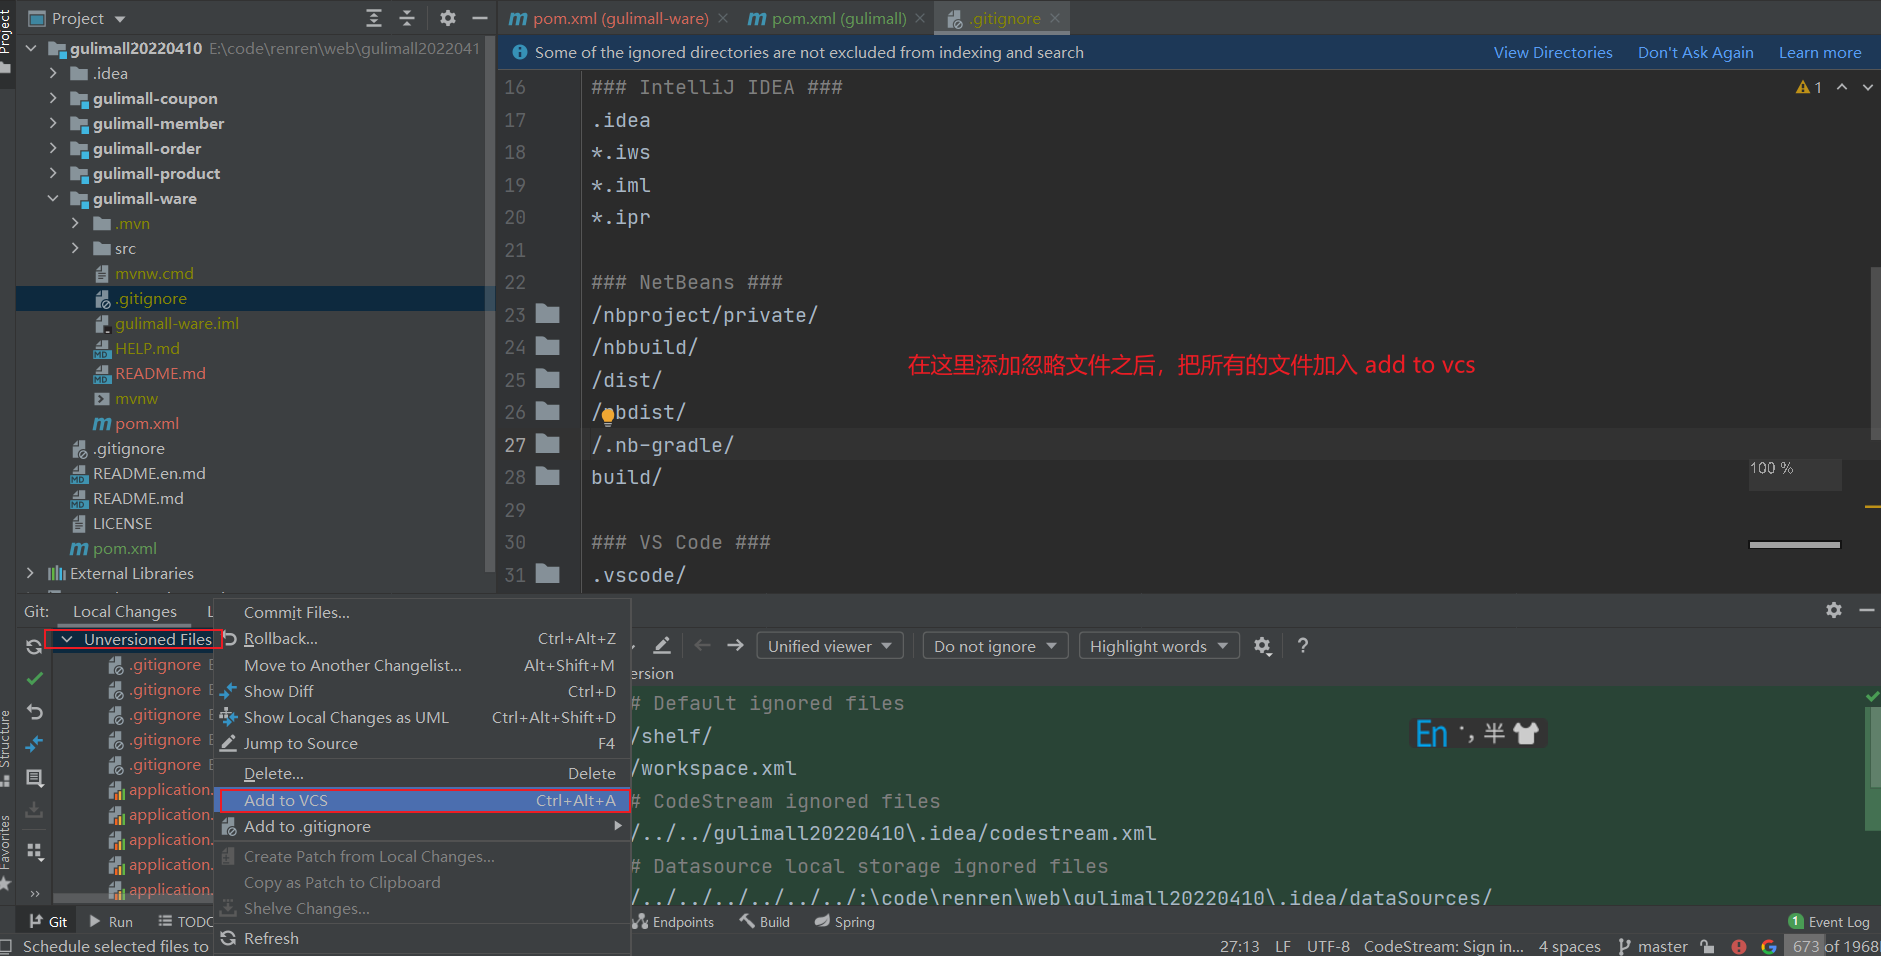
Task: Click Don't Ask Again link
Action: pyautogui.click(x=1695, y=52)
